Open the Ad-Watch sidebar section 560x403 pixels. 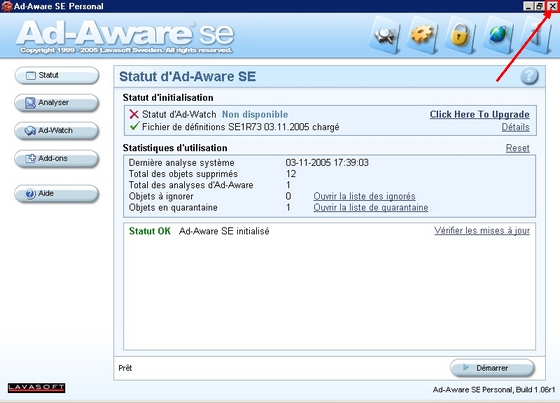(57, 131)
